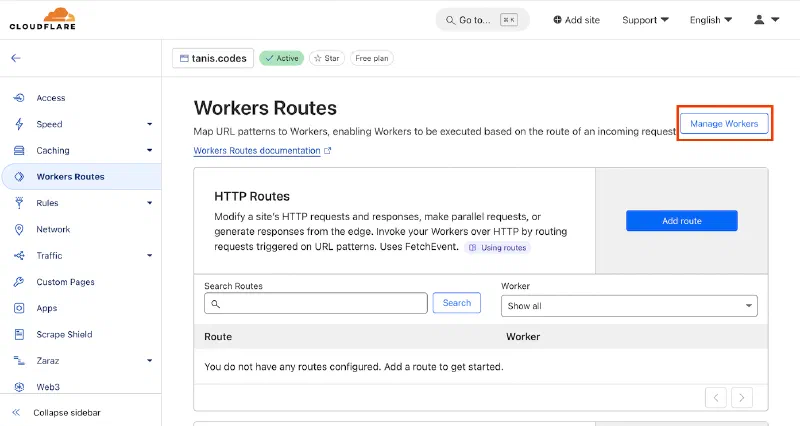
Task: Click the Free plan badge
Action: [x=372, y=58]
